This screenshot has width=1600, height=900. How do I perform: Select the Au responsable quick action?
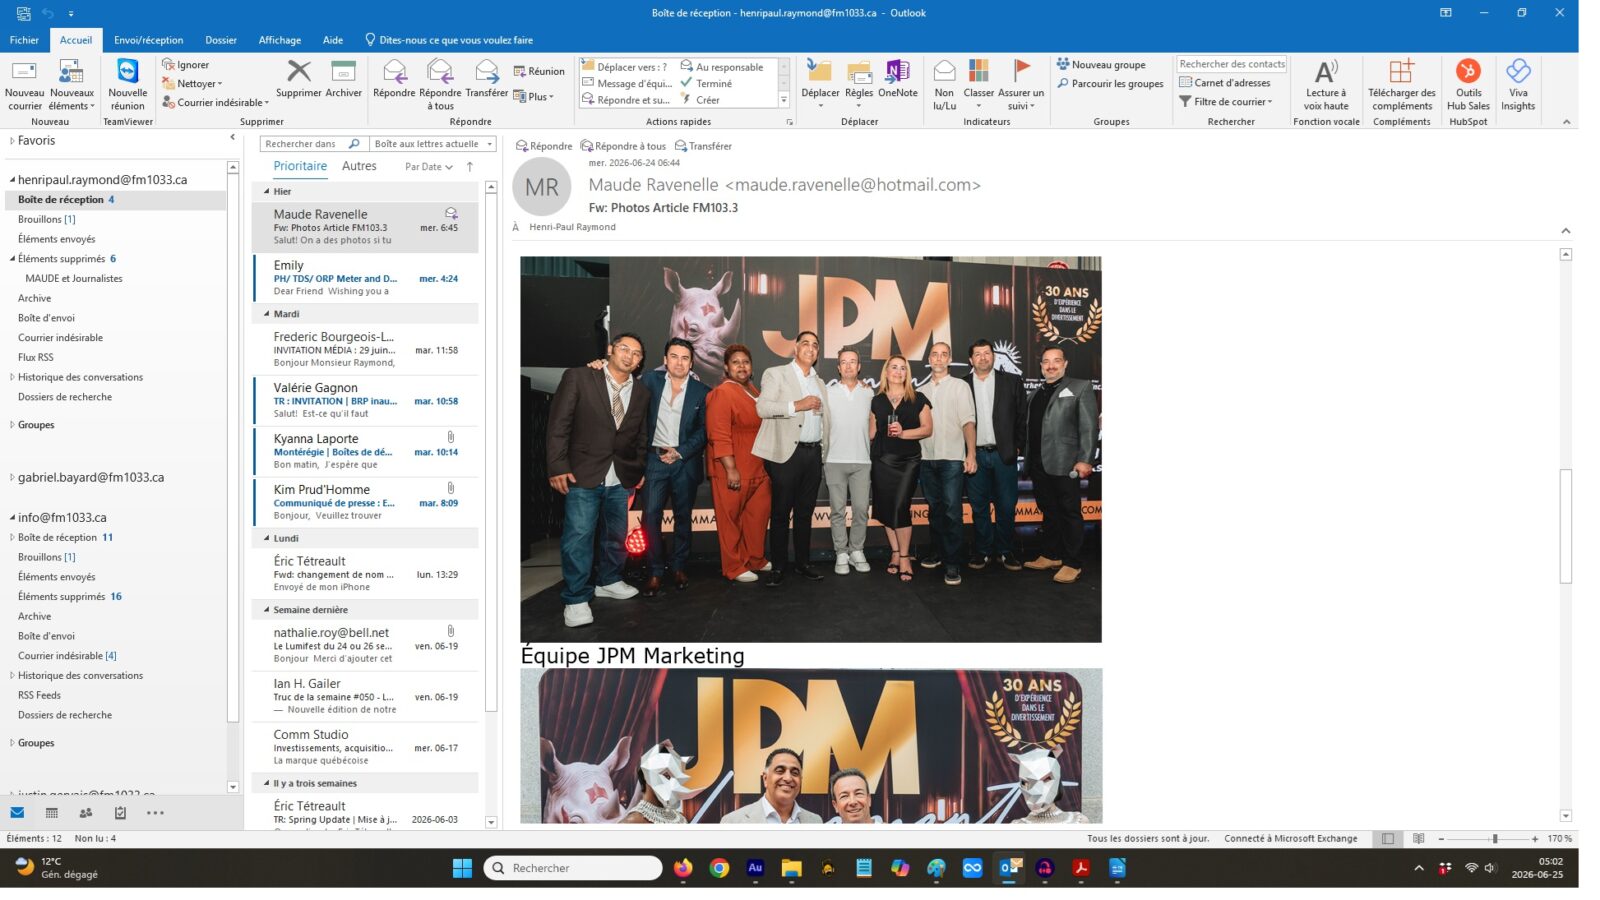click(x=722, y=67)
